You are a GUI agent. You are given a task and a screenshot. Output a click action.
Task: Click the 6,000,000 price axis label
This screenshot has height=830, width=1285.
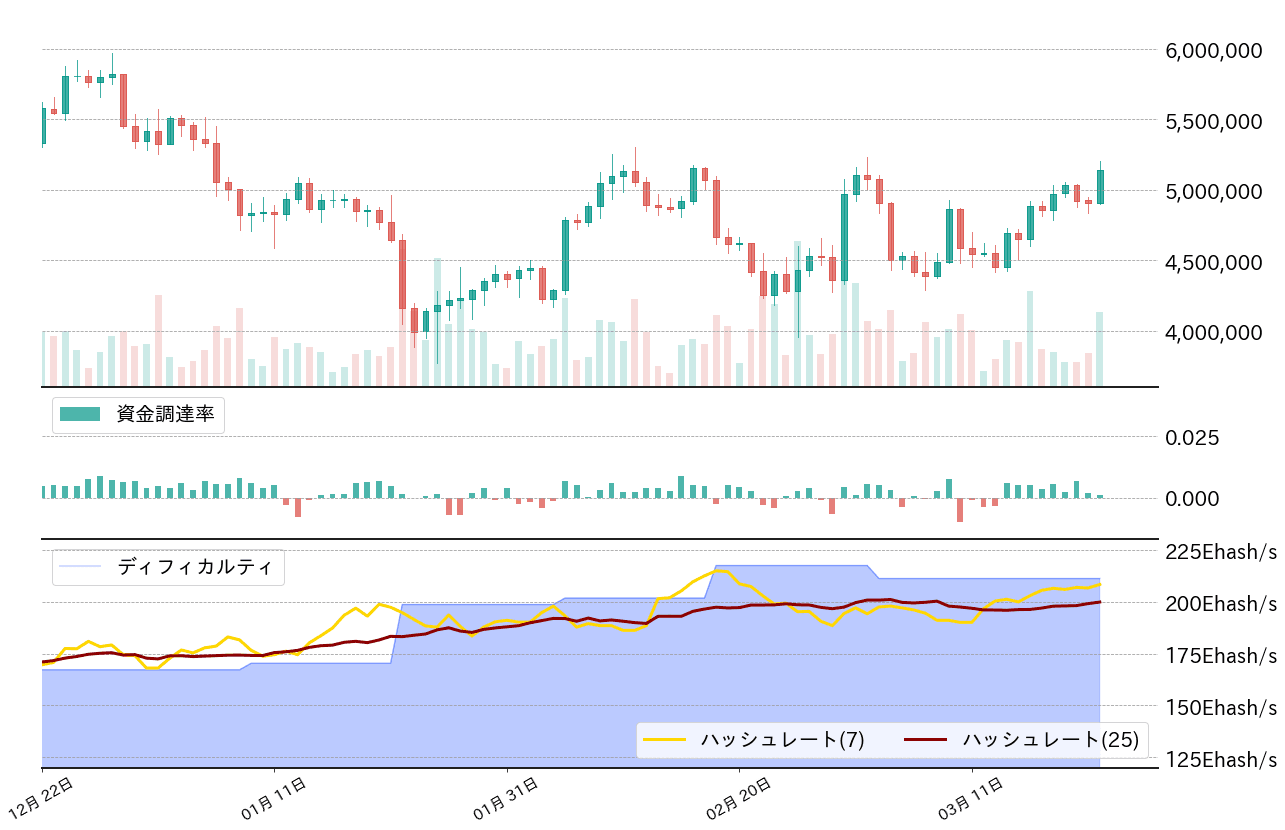[x=1214, y=50]
